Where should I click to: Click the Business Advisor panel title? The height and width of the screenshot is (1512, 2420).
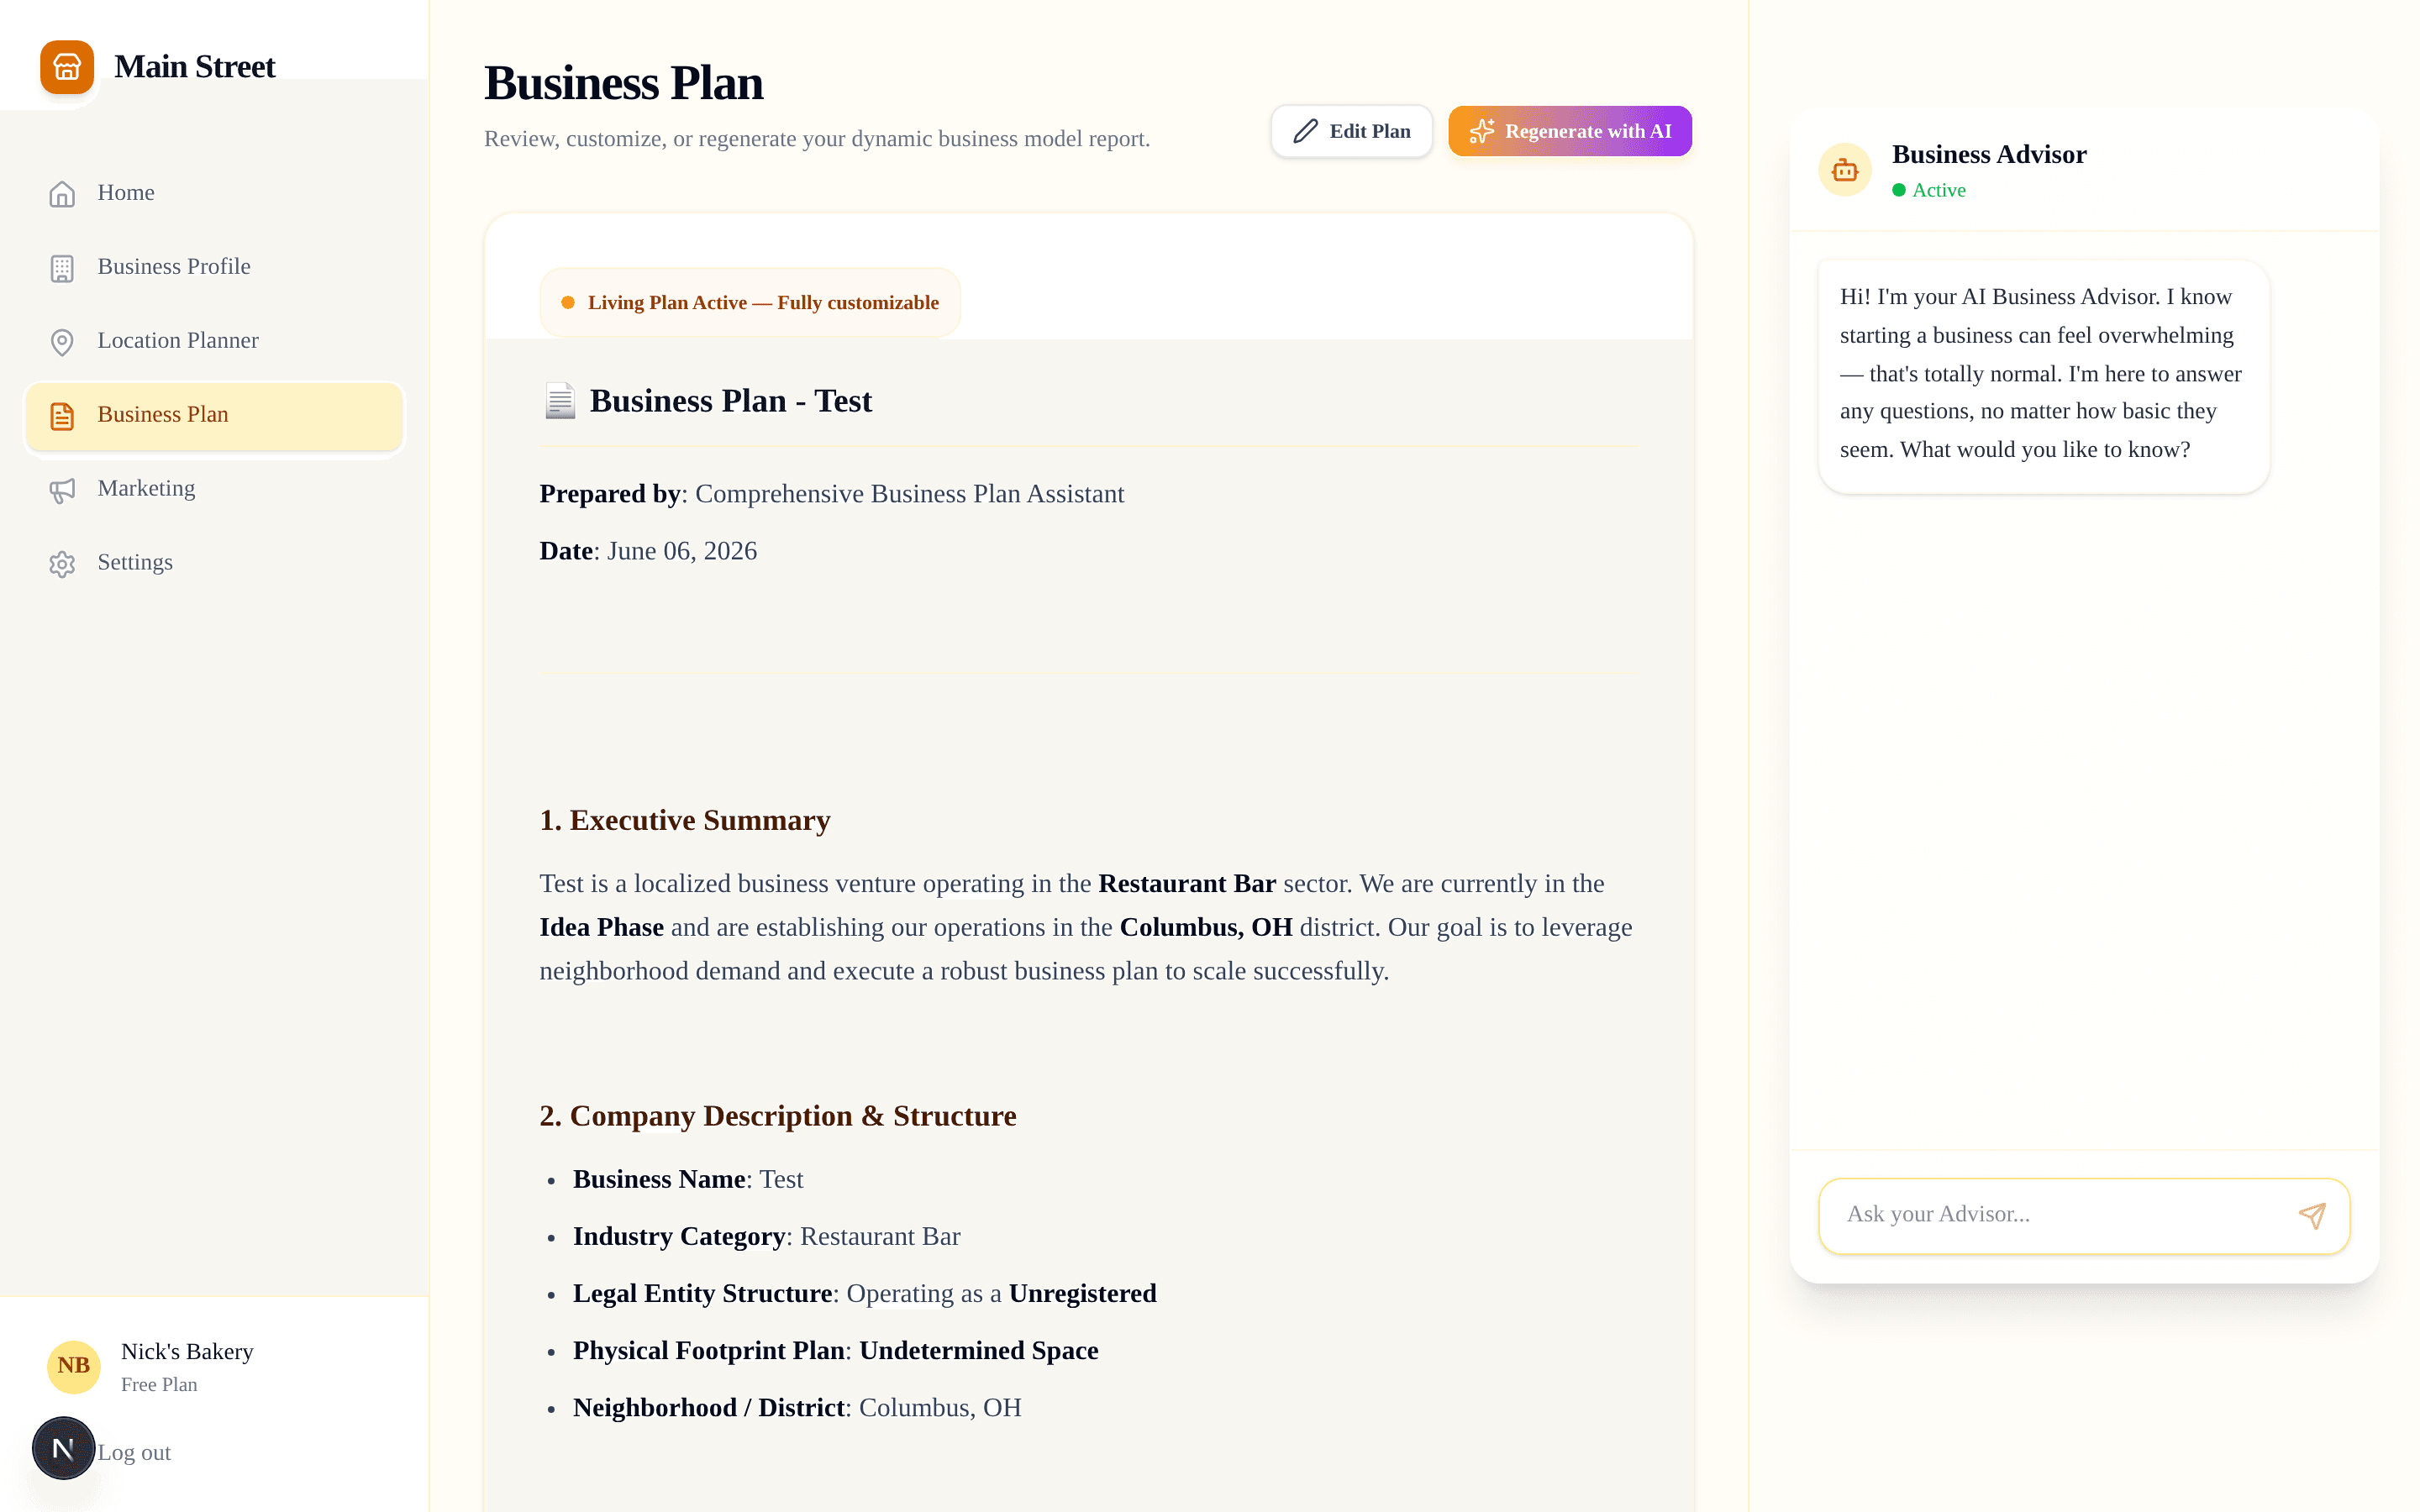pyautogui.click(x=1989, y=154)
